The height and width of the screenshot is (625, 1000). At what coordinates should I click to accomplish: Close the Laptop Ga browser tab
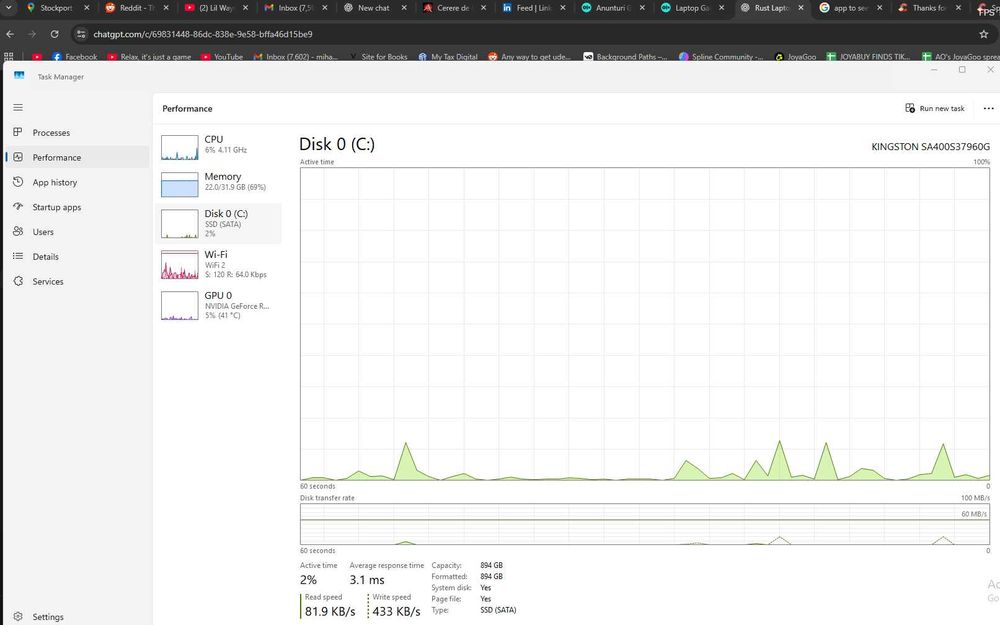(722, 8)
